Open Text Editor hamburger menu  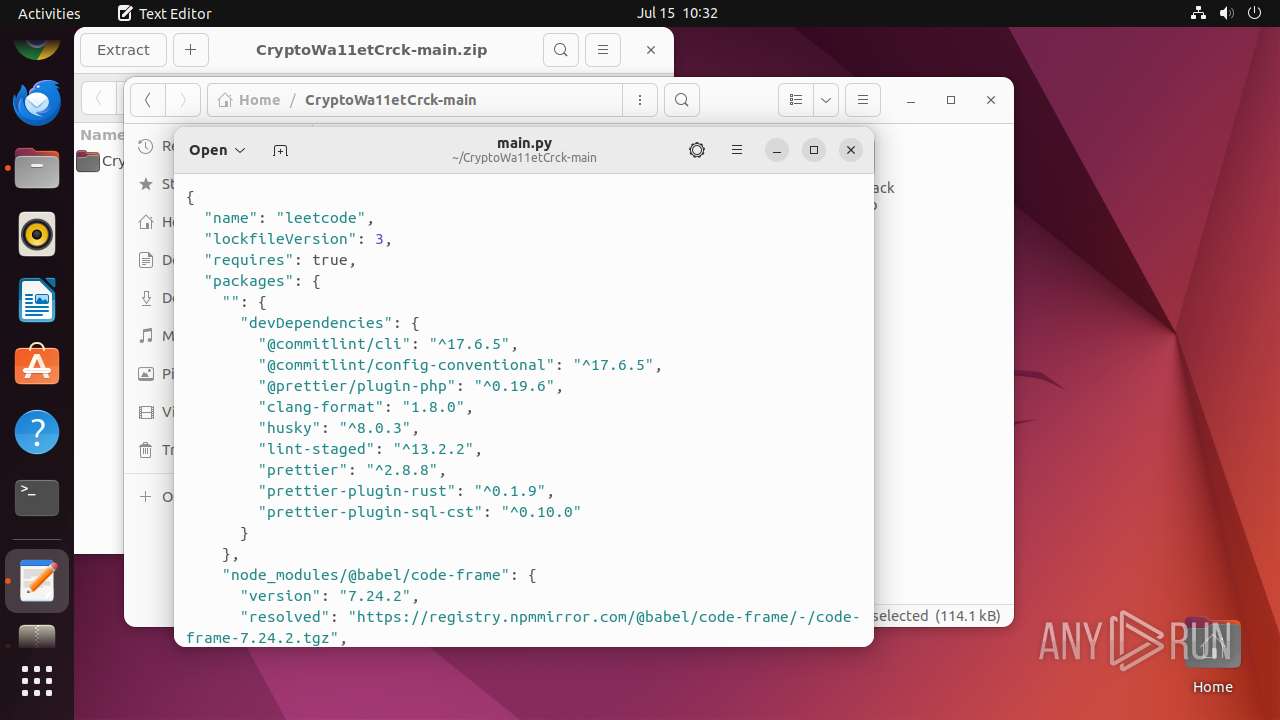coord(737,150)
